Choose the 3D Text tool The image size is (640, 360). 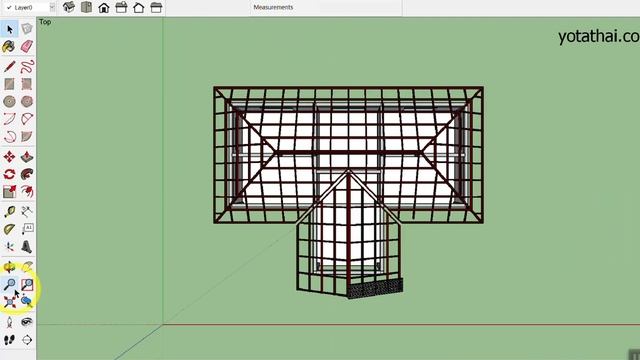pyautogui.click(x=27, y=247)
